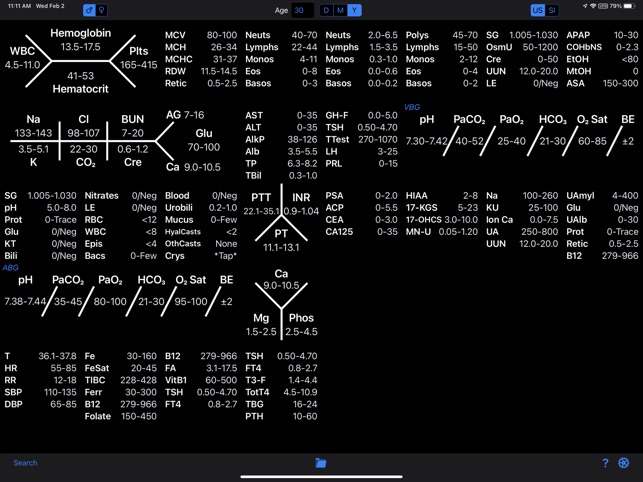Switch age unit to Years (Y)

[354, 10]
